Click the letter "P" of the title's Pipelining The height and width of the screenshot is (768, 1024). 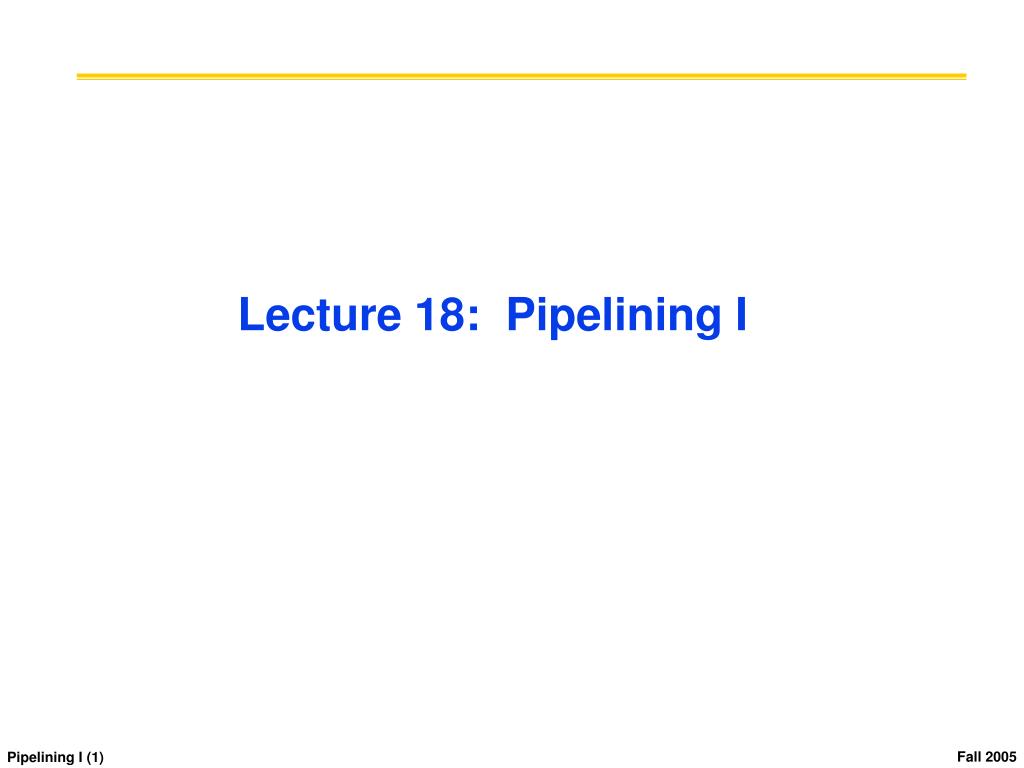520,315
